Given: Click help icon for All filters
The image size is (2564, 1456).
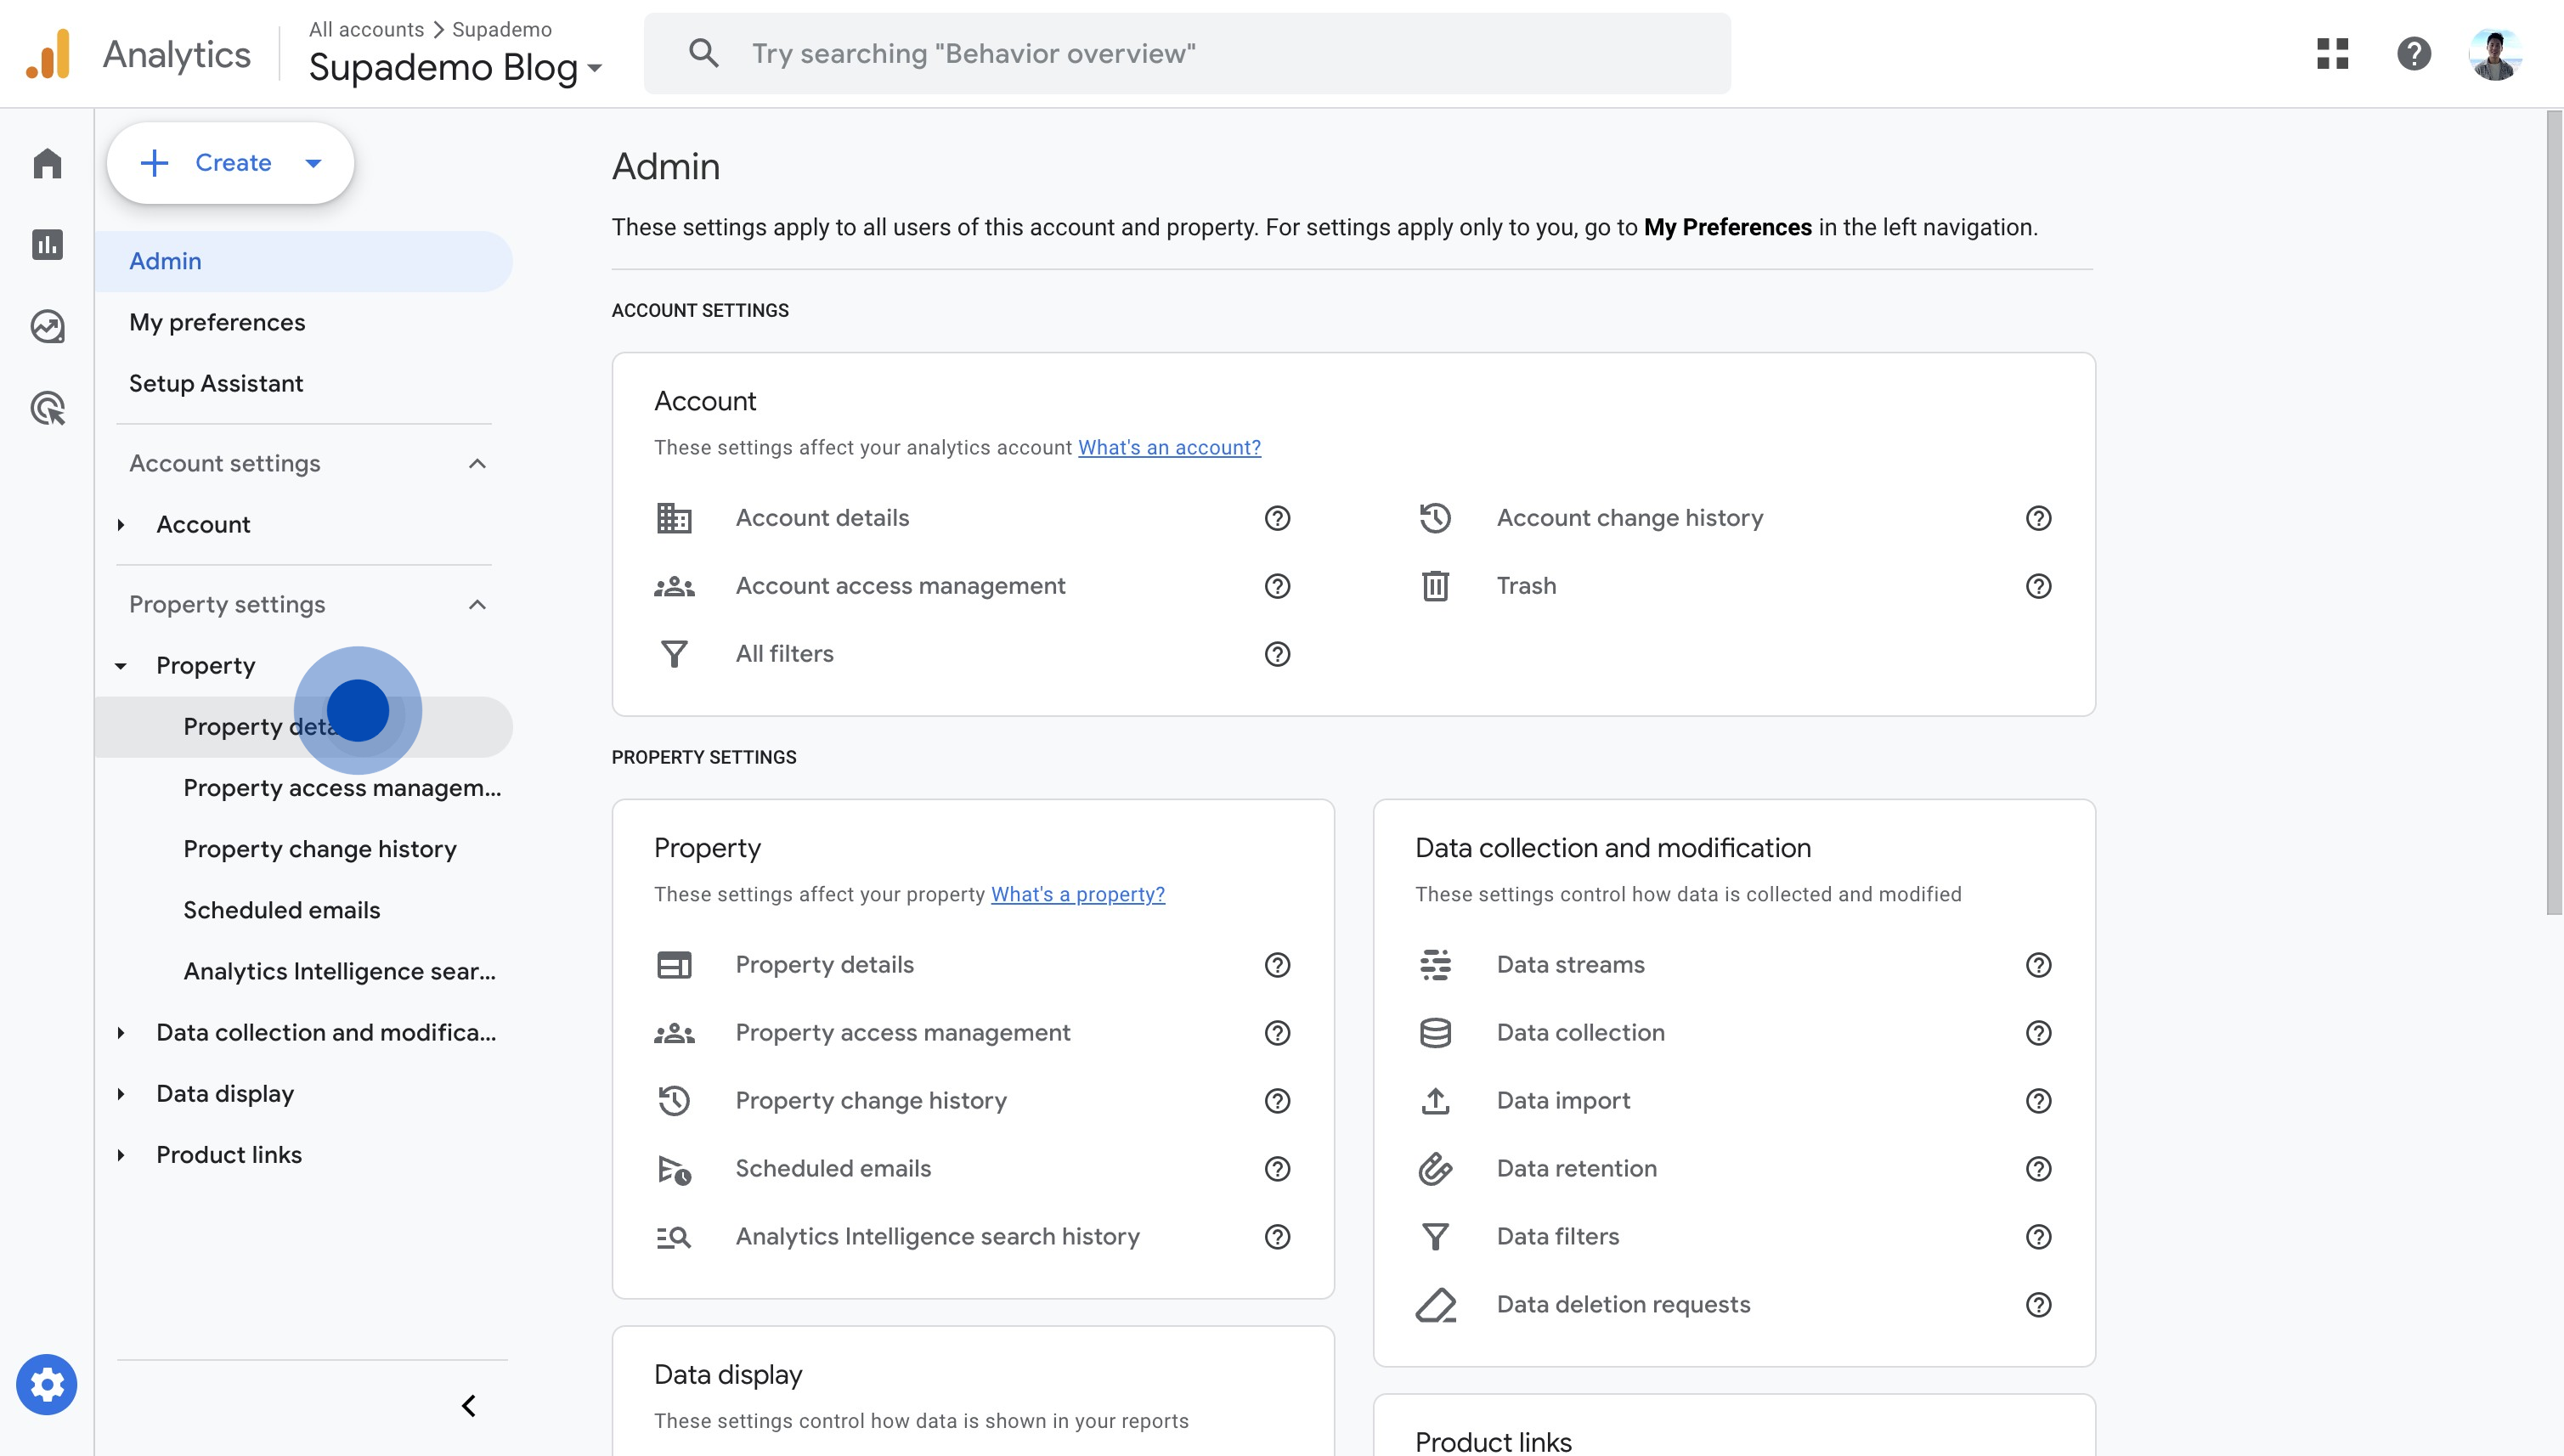Looking at the screenshot, I should click(1277, 654).
